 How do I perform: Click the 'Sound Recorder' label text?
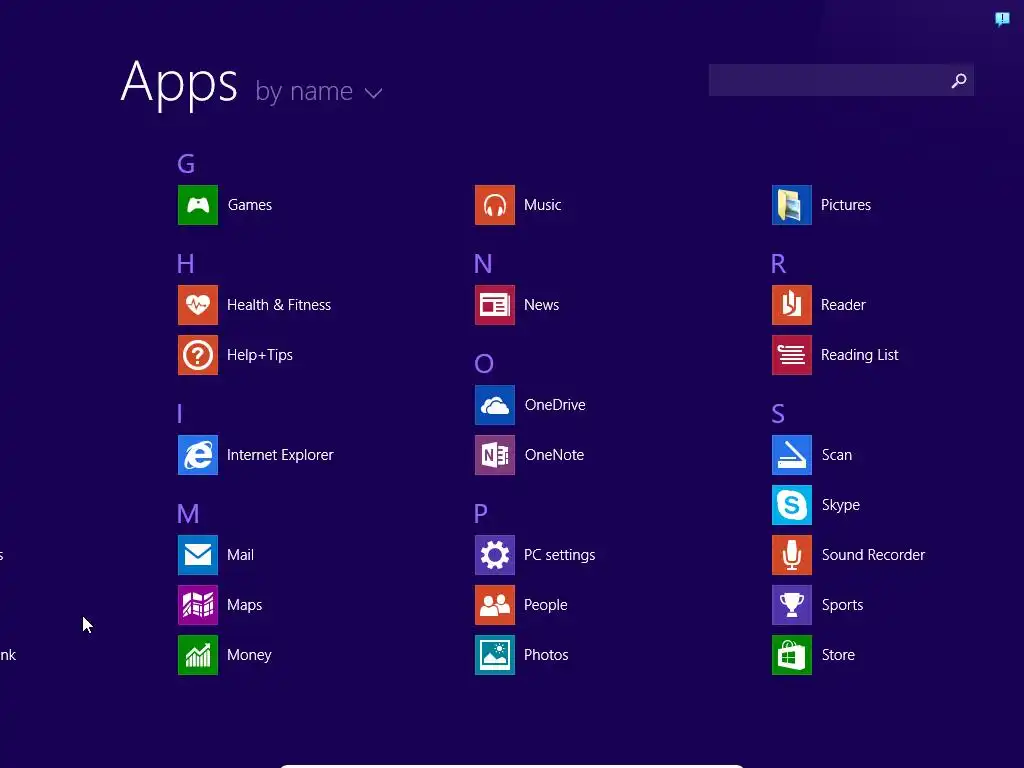[873, 555]
